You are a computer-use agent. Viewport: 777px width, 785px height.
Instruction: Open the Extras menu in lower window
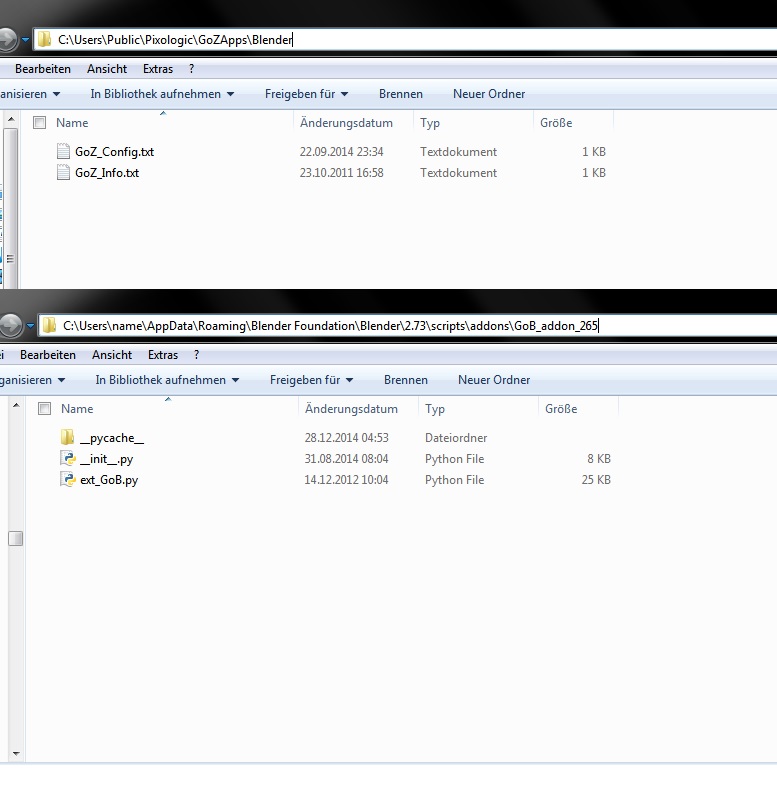[163, 355]
